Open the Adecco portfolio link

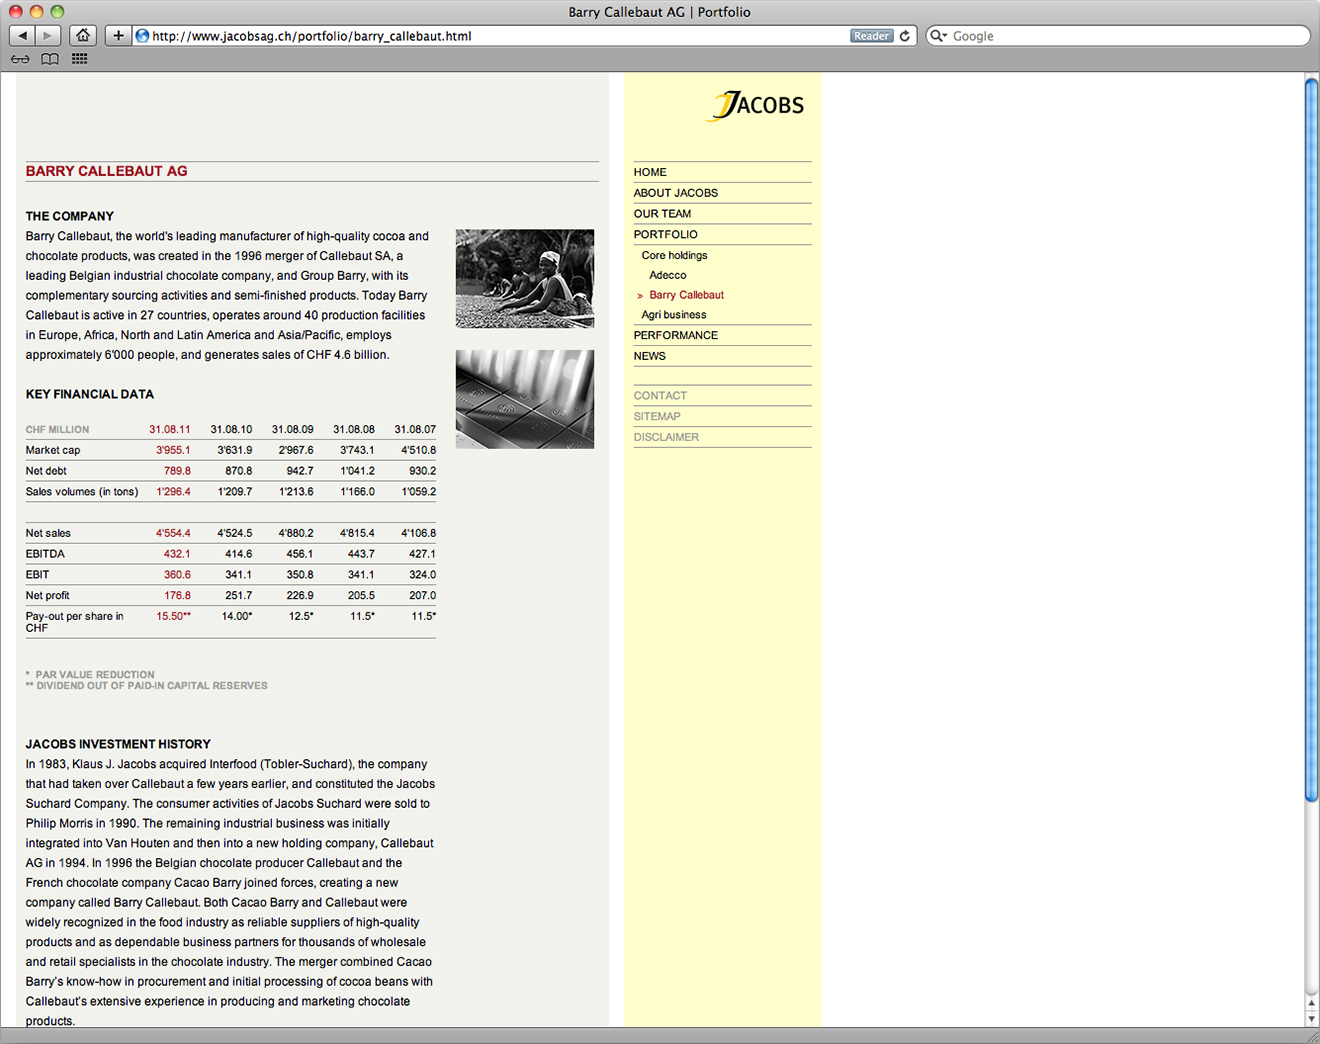pyautogui.click(x=668, y=275)
